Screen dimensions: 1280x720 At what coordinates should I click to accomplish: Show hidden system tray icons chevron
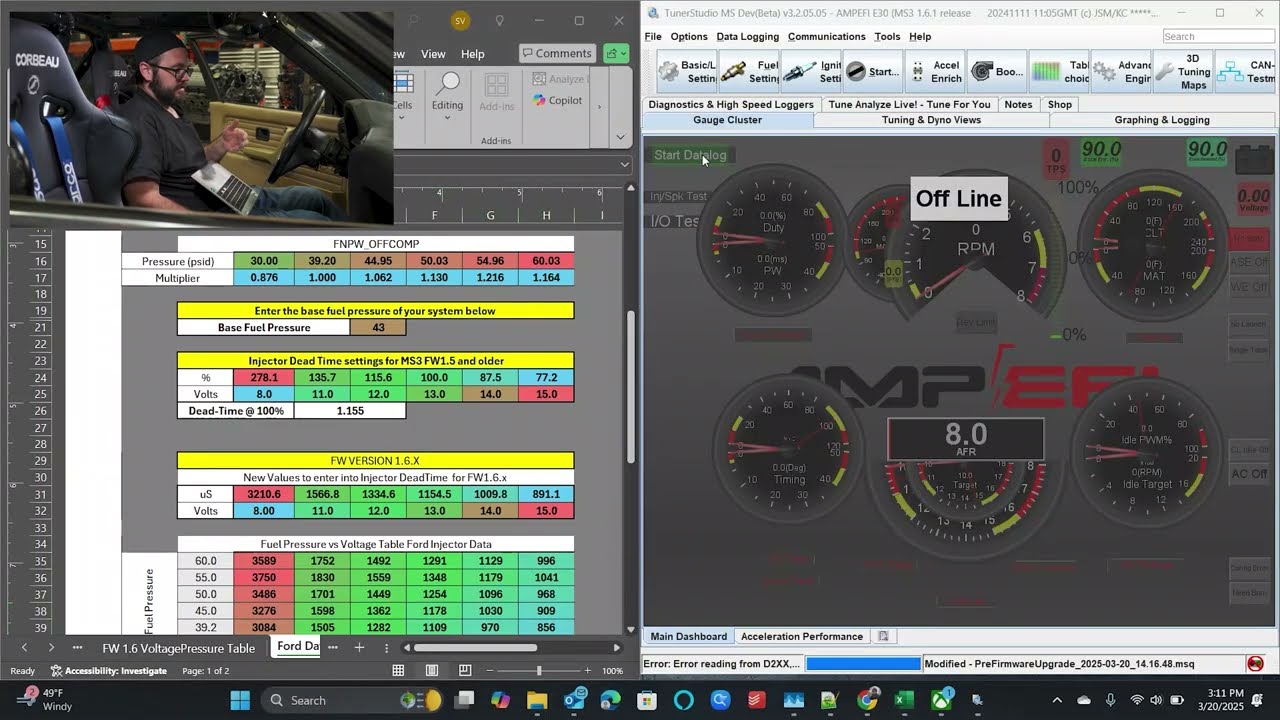1057,700
